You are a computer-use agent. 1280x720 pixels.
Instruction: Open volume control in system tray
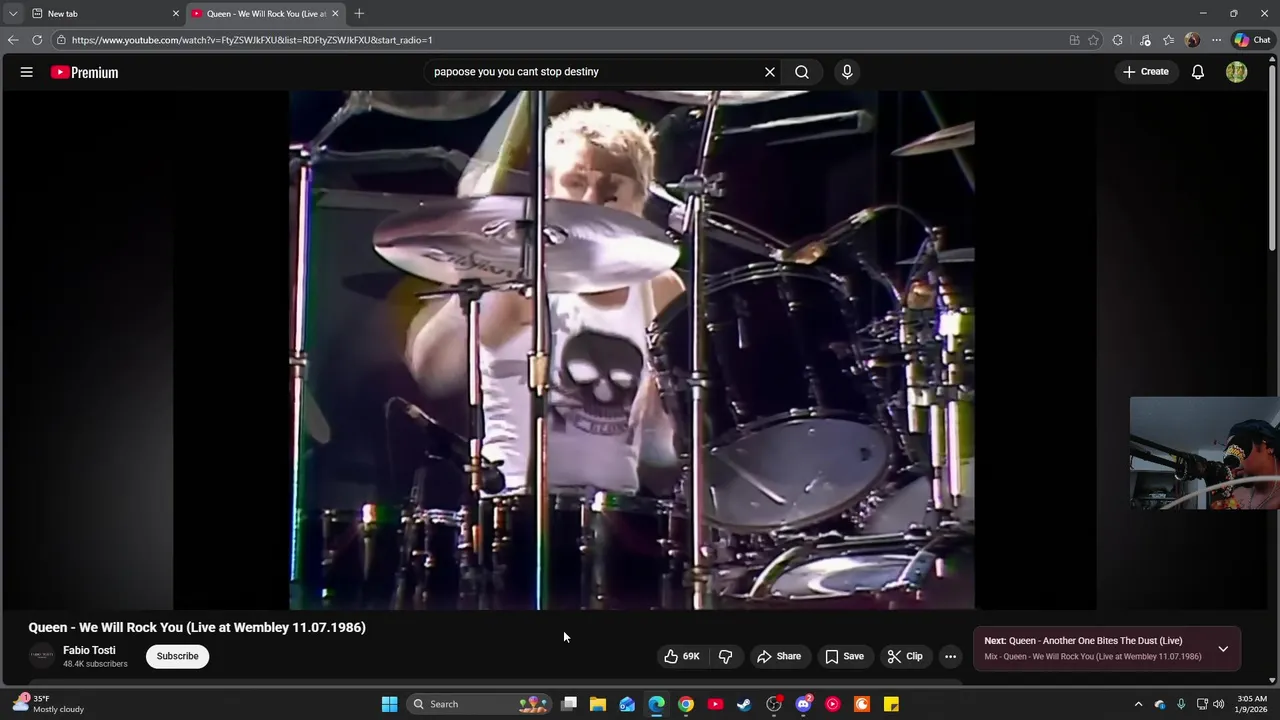click(1218, 704)
